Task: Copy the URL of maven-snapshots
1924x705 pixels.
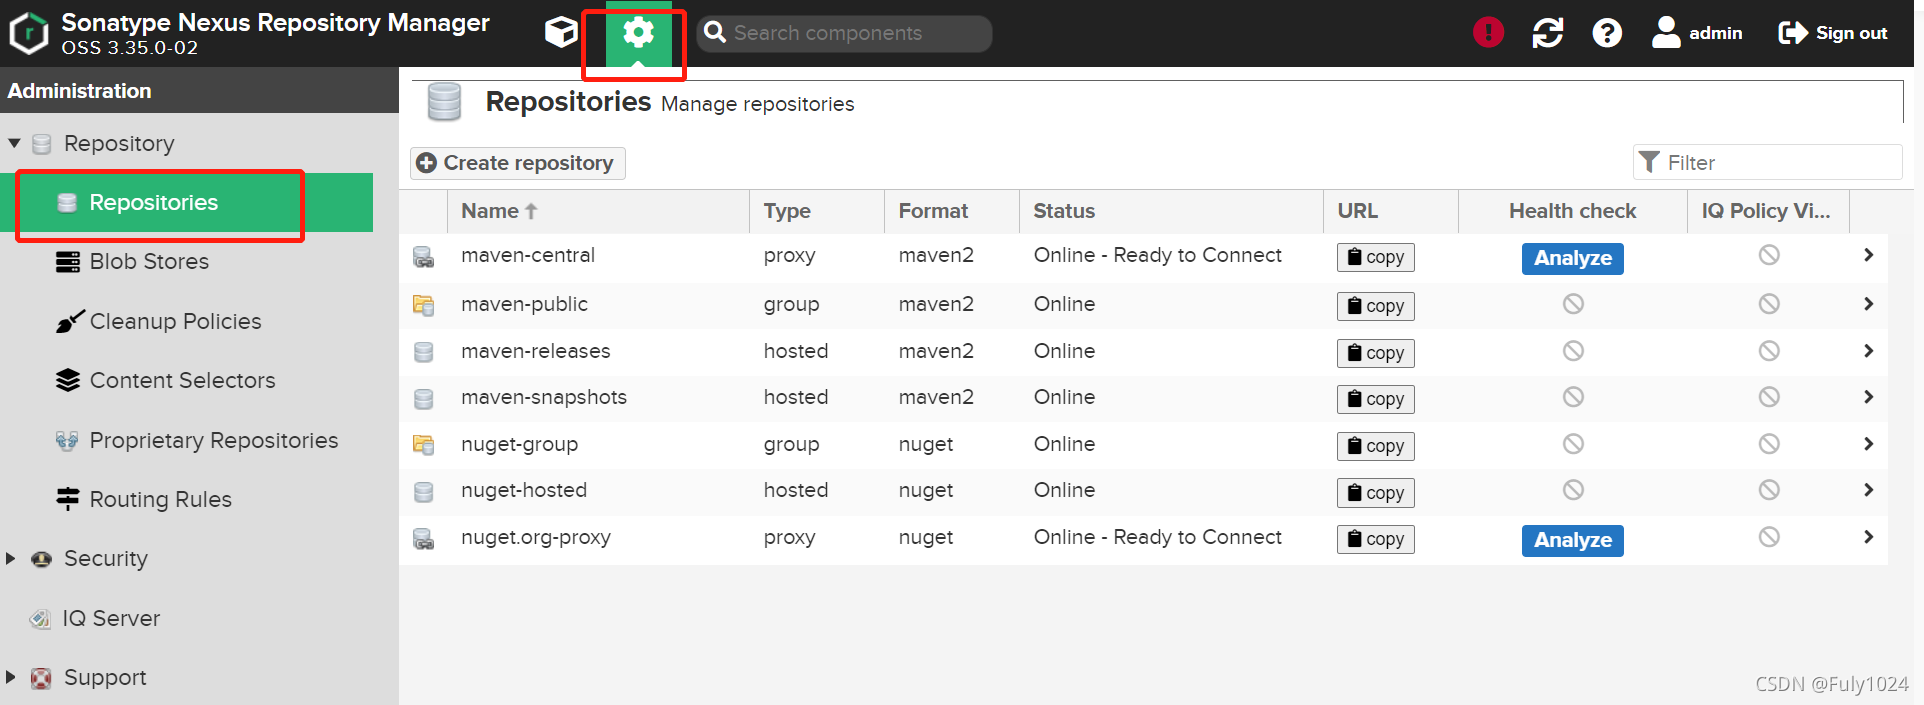Action: click(x=1375, y=399)
